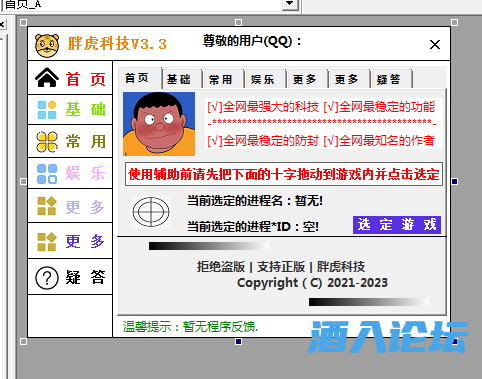The height and width of the screenshot is (379, 482).
Task: Open the 常用 sidebar item
Action: tap(70, 142)
